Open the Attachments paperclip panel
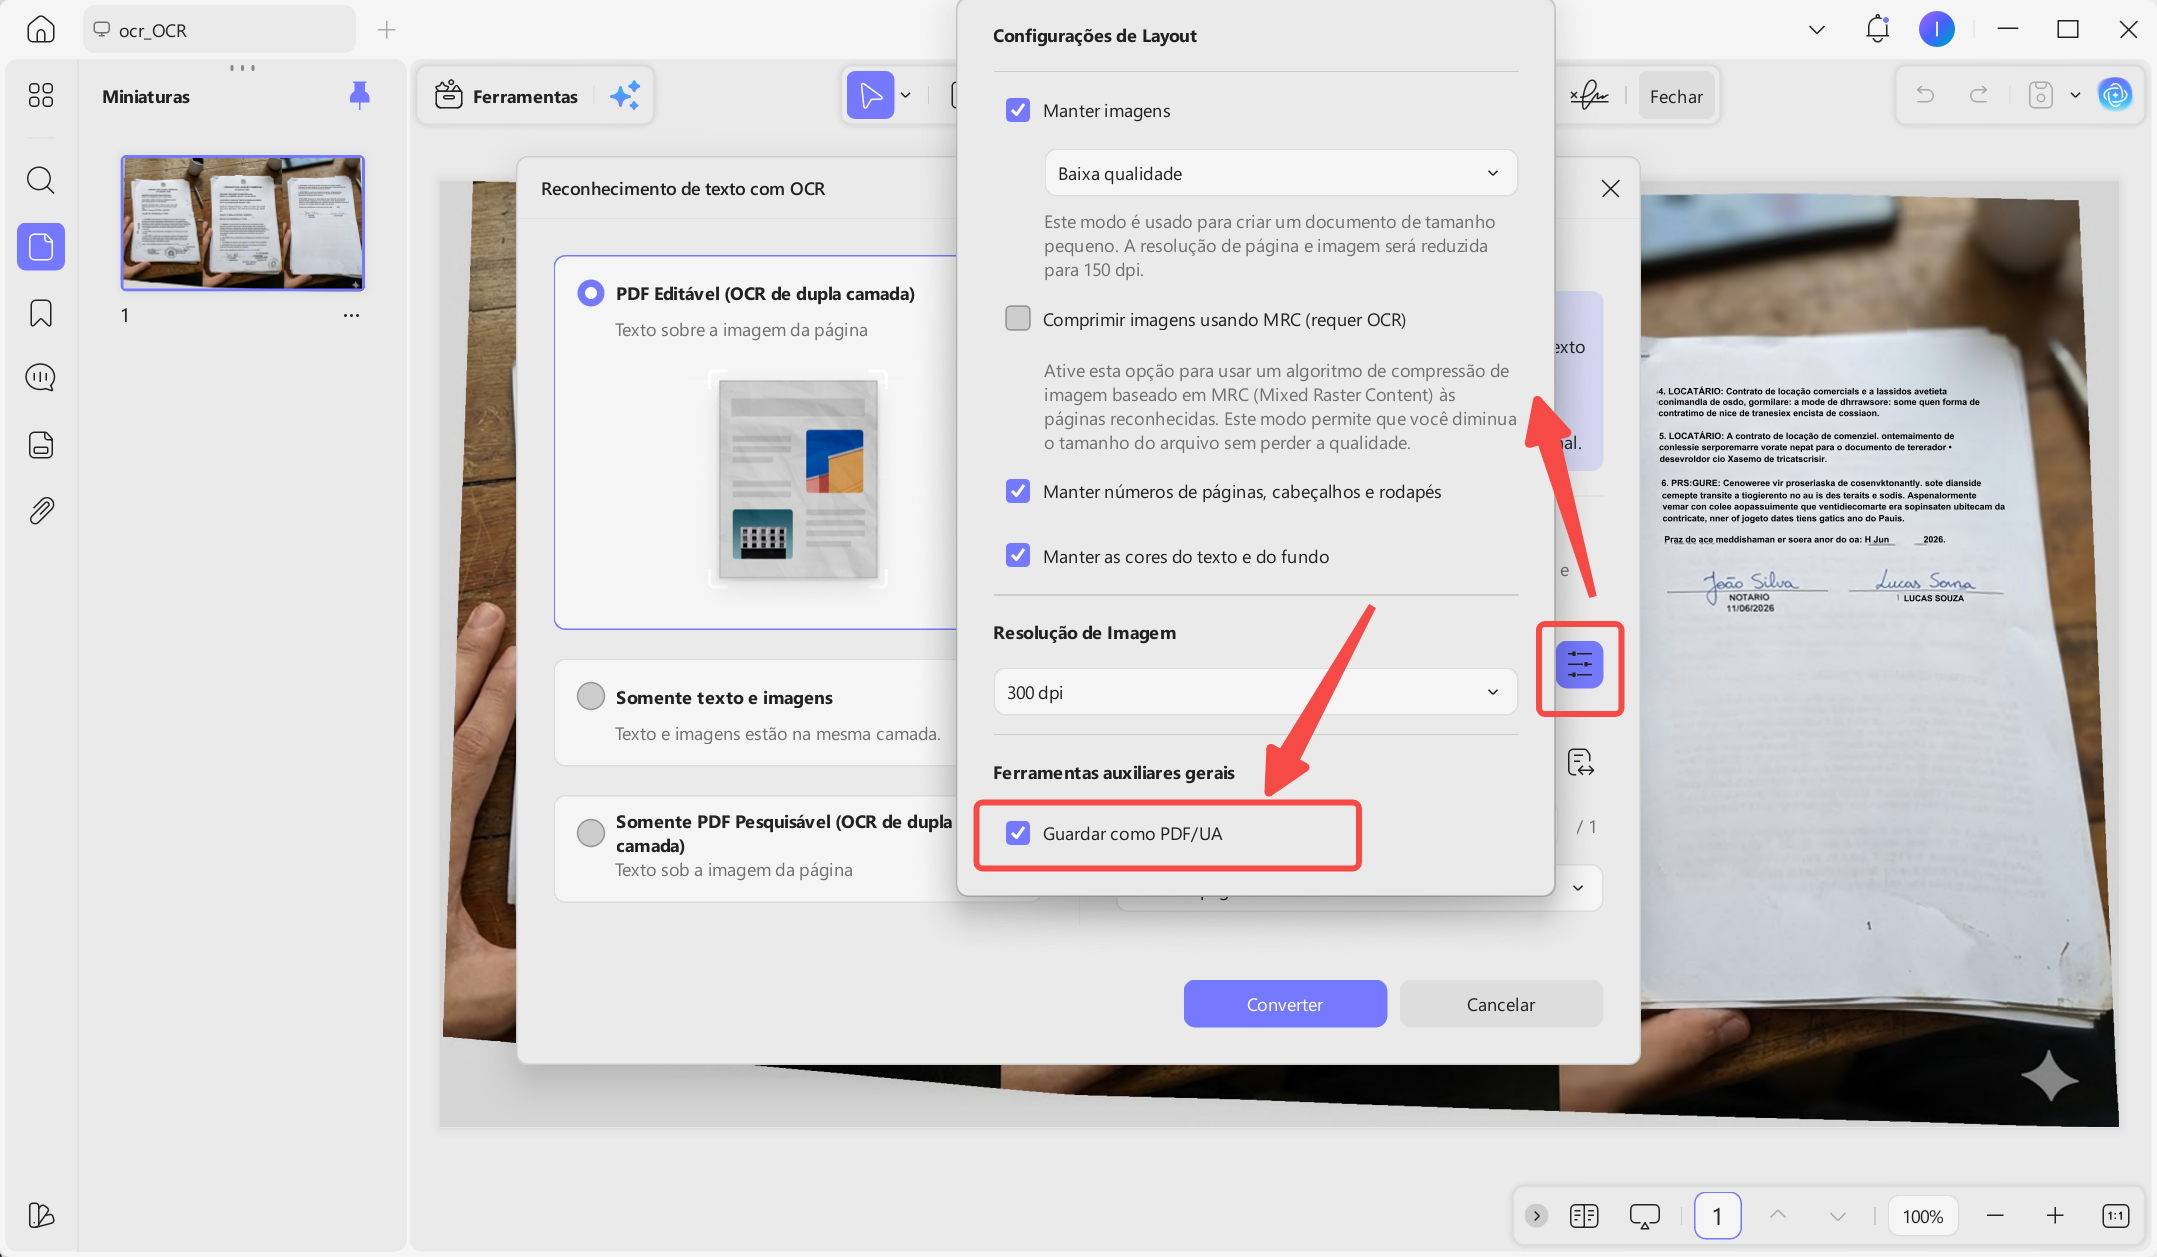The width and height of the screenshot is (2157, 1257). click(x=41, y=511)
